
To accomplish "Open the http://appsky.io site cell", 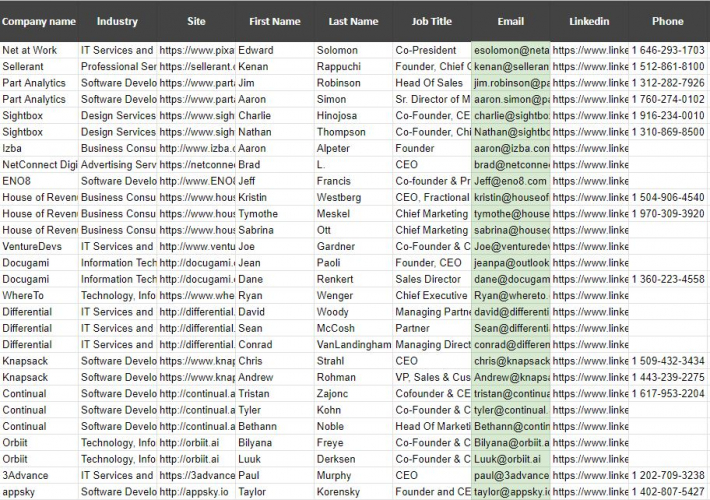I will pos(196,491).
